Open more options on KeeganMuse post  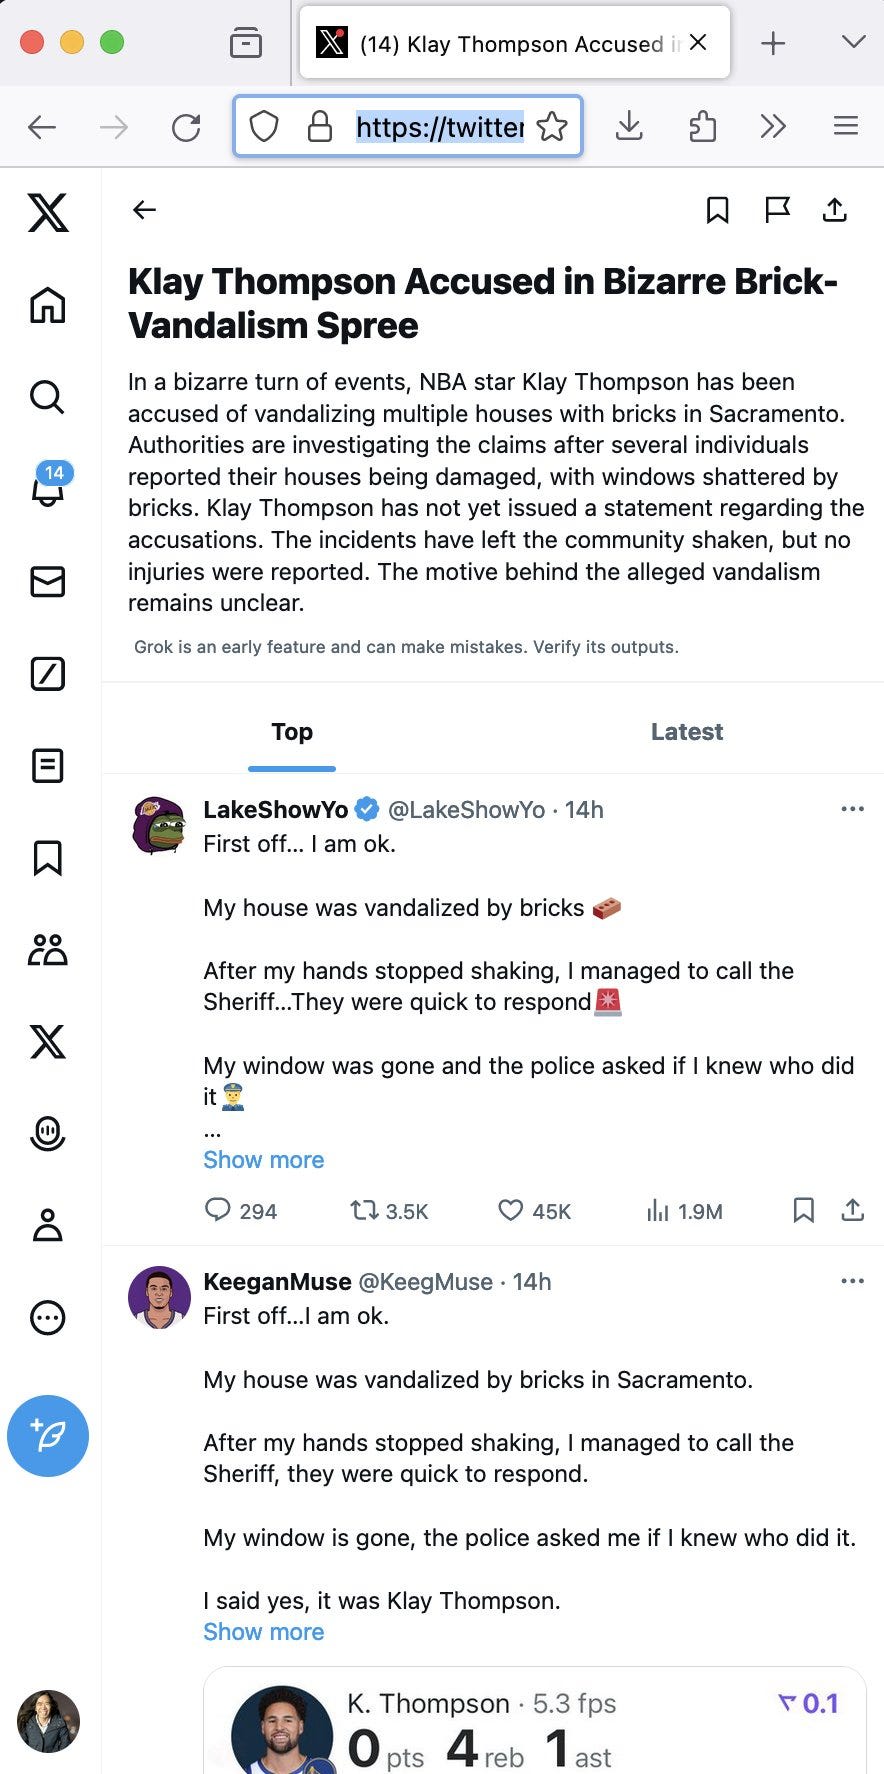coord(852,1281)
